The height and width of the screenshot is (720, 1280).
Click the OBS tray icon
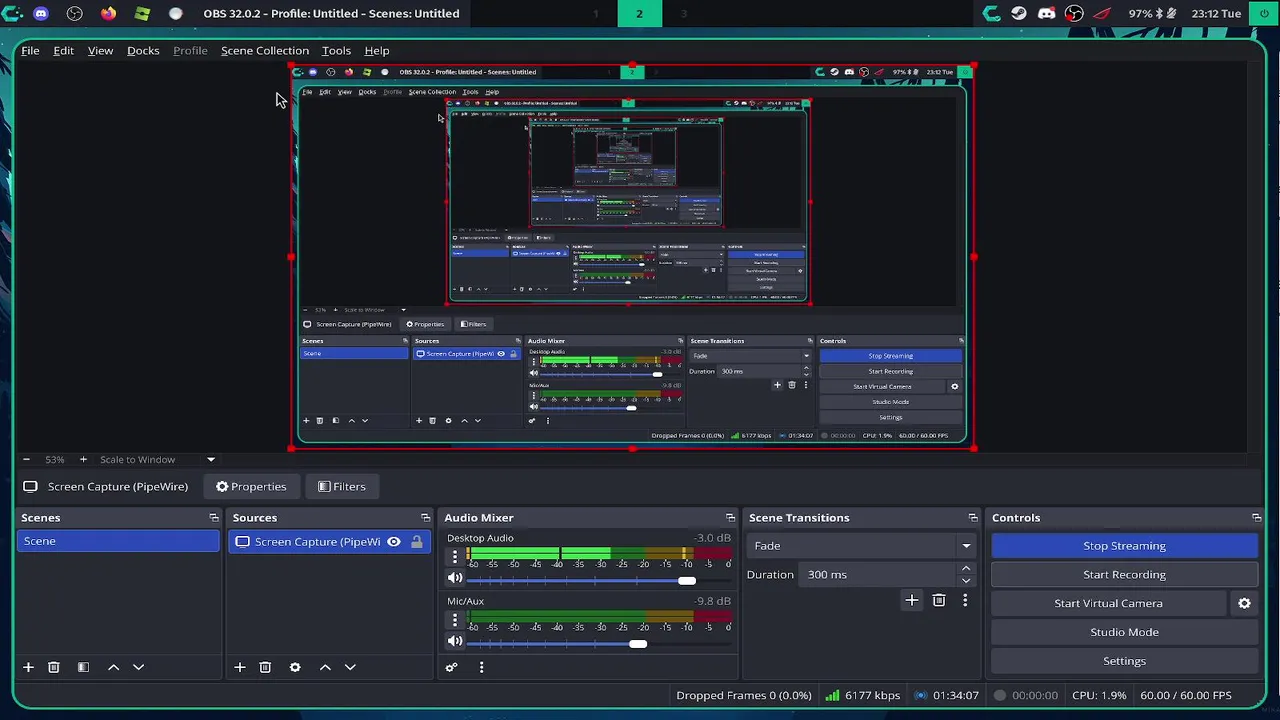click(x=1074, y=13)
